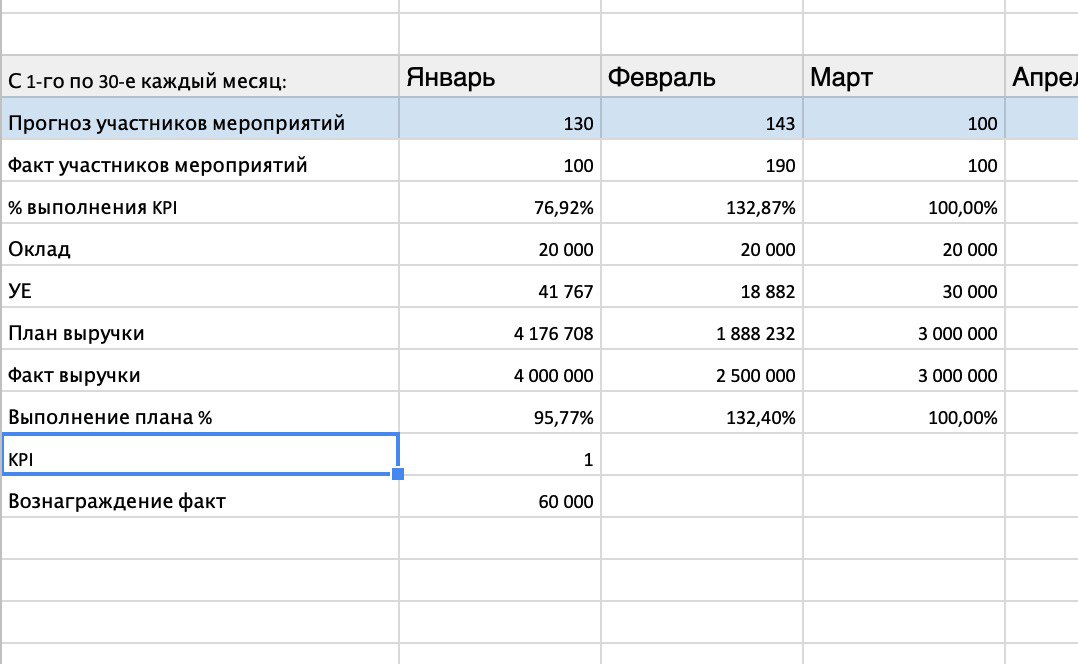This screenshot has height=664, width=1078.
Task: Select the Оклад row label cell
Action: 200,249
